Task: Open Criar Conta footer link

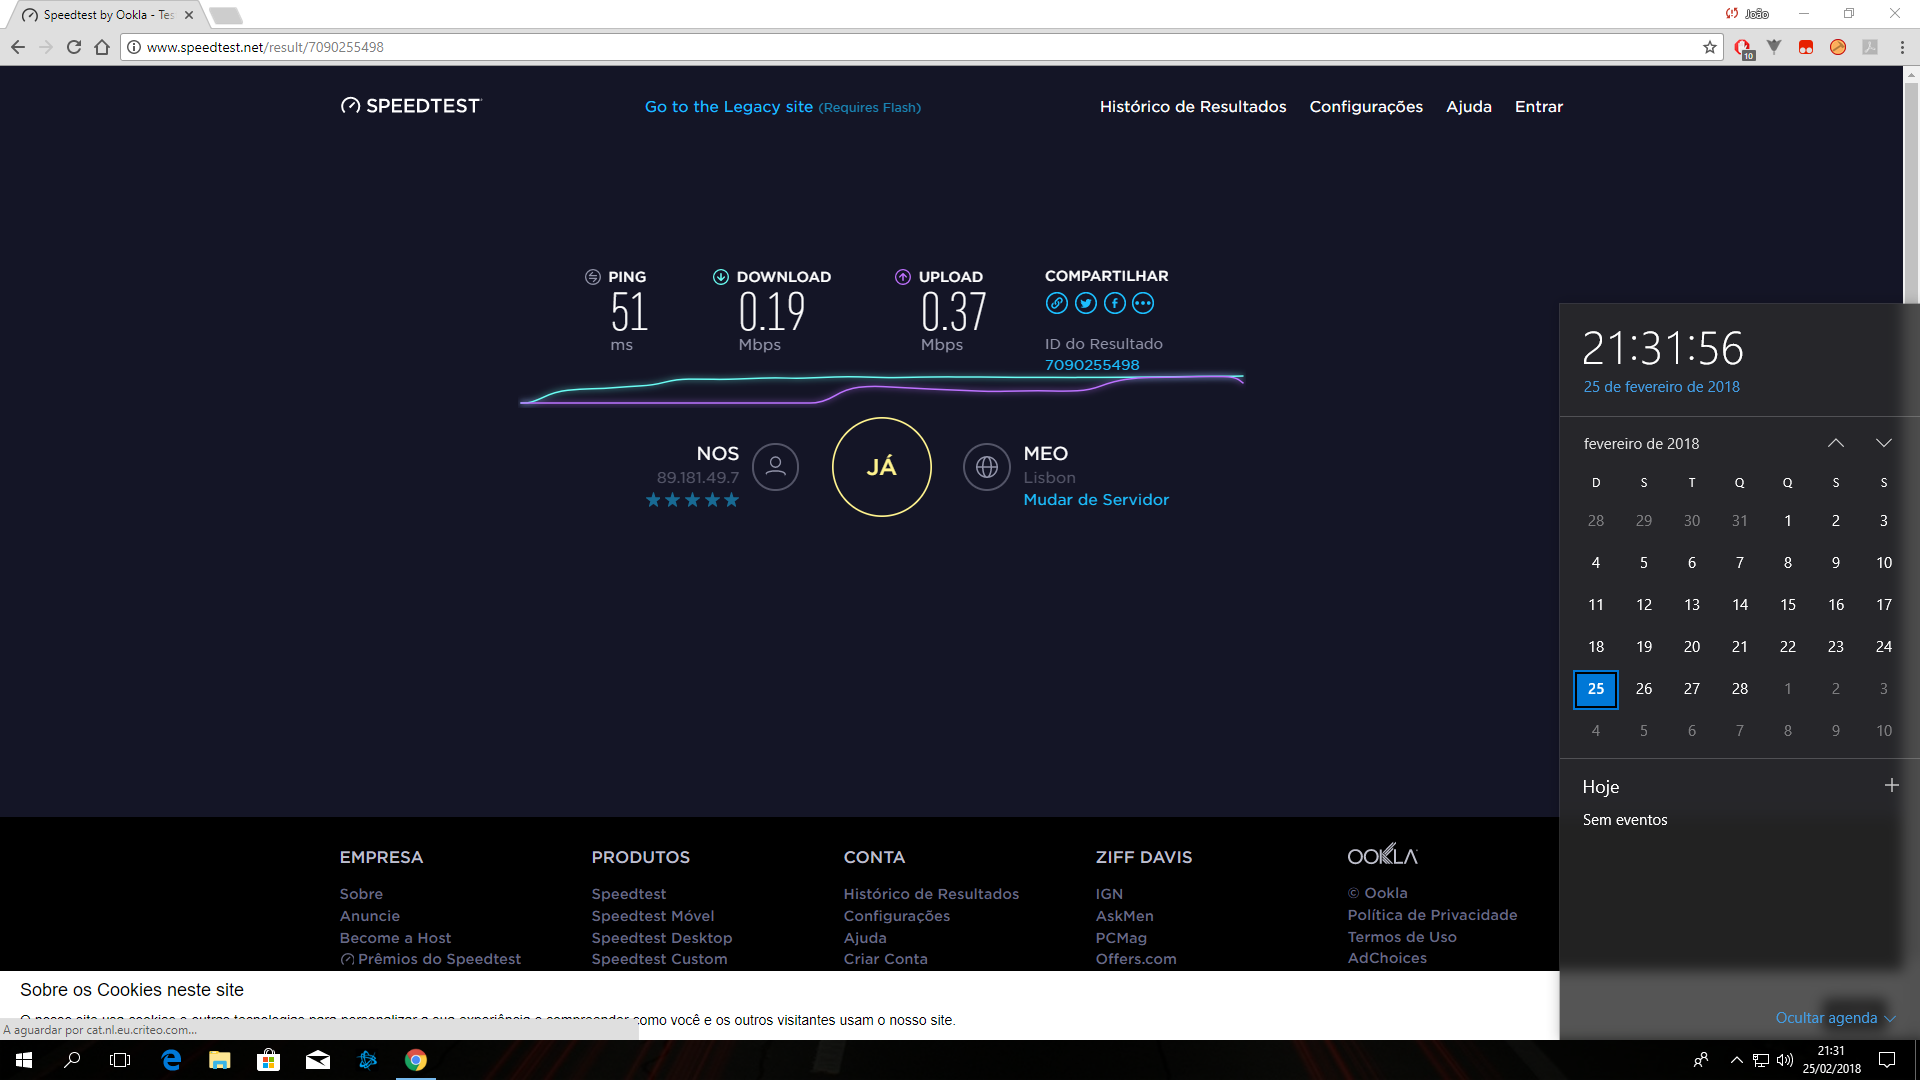Action: point(885,959)
